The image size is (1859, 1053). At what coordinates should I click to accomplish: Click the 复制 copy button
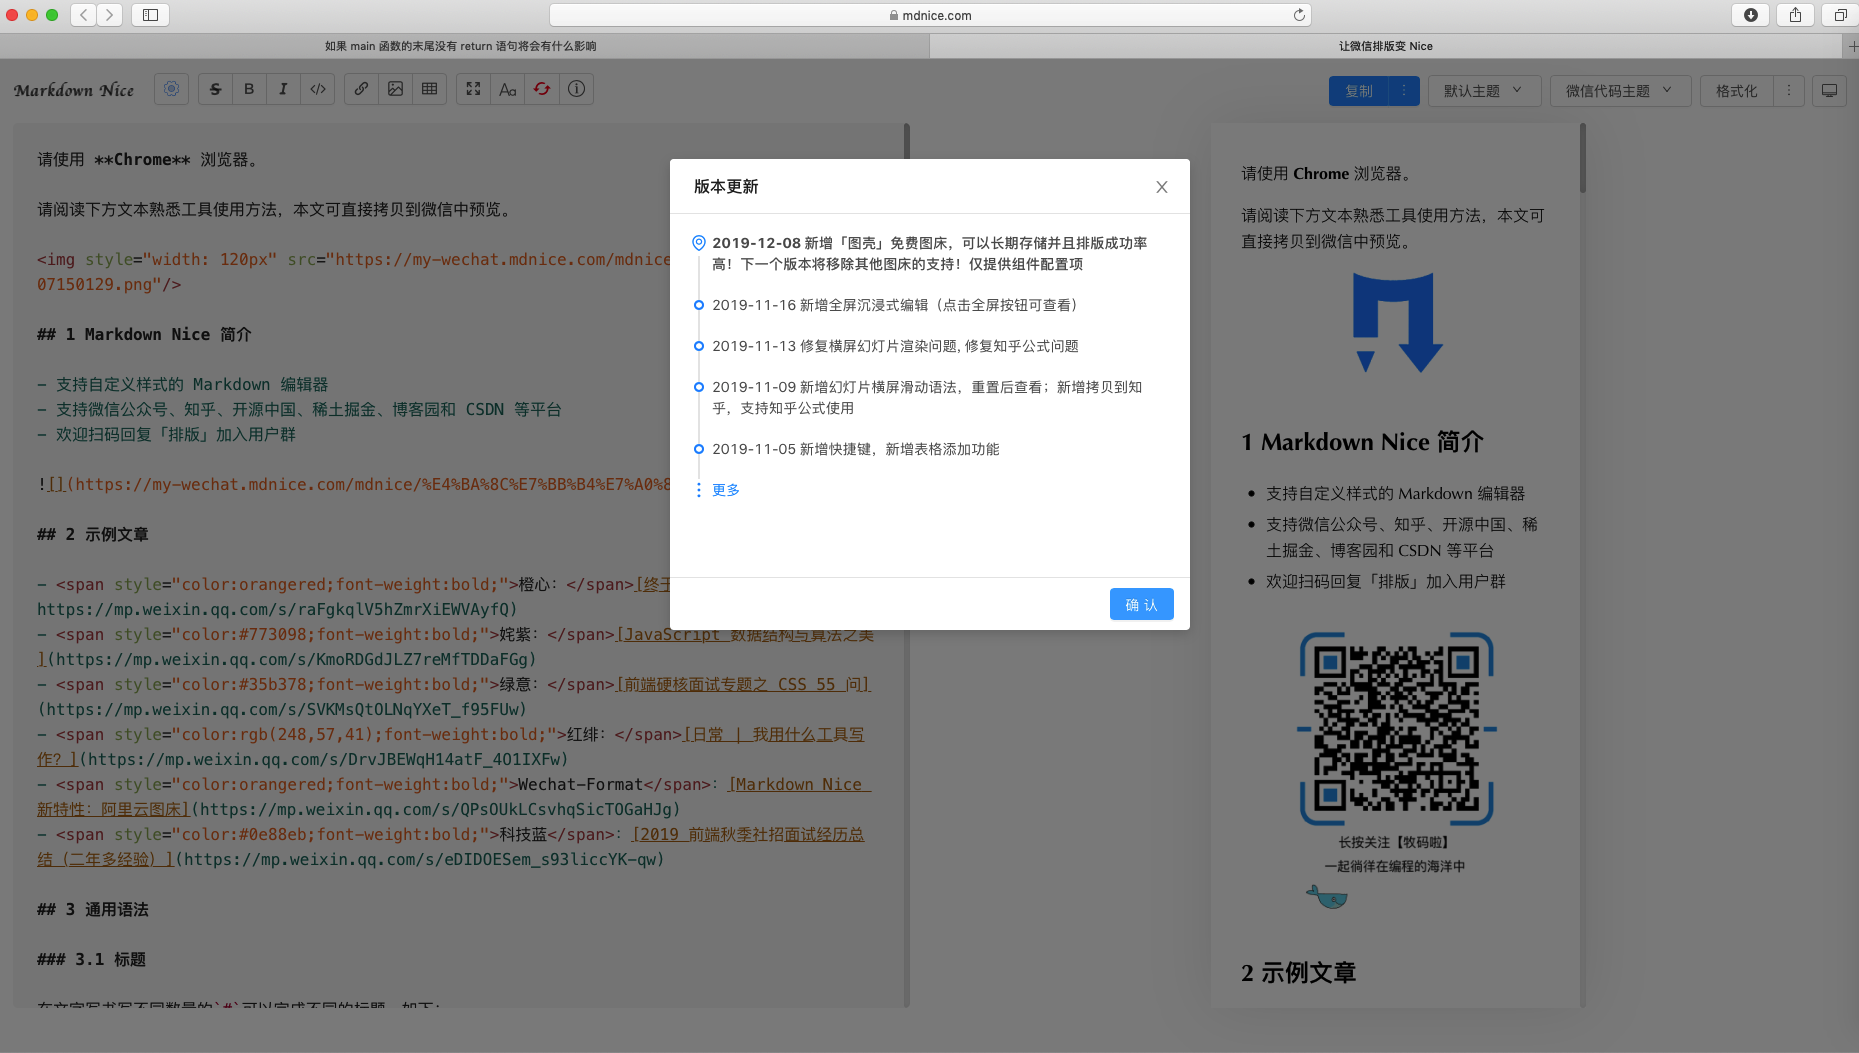1359,91
